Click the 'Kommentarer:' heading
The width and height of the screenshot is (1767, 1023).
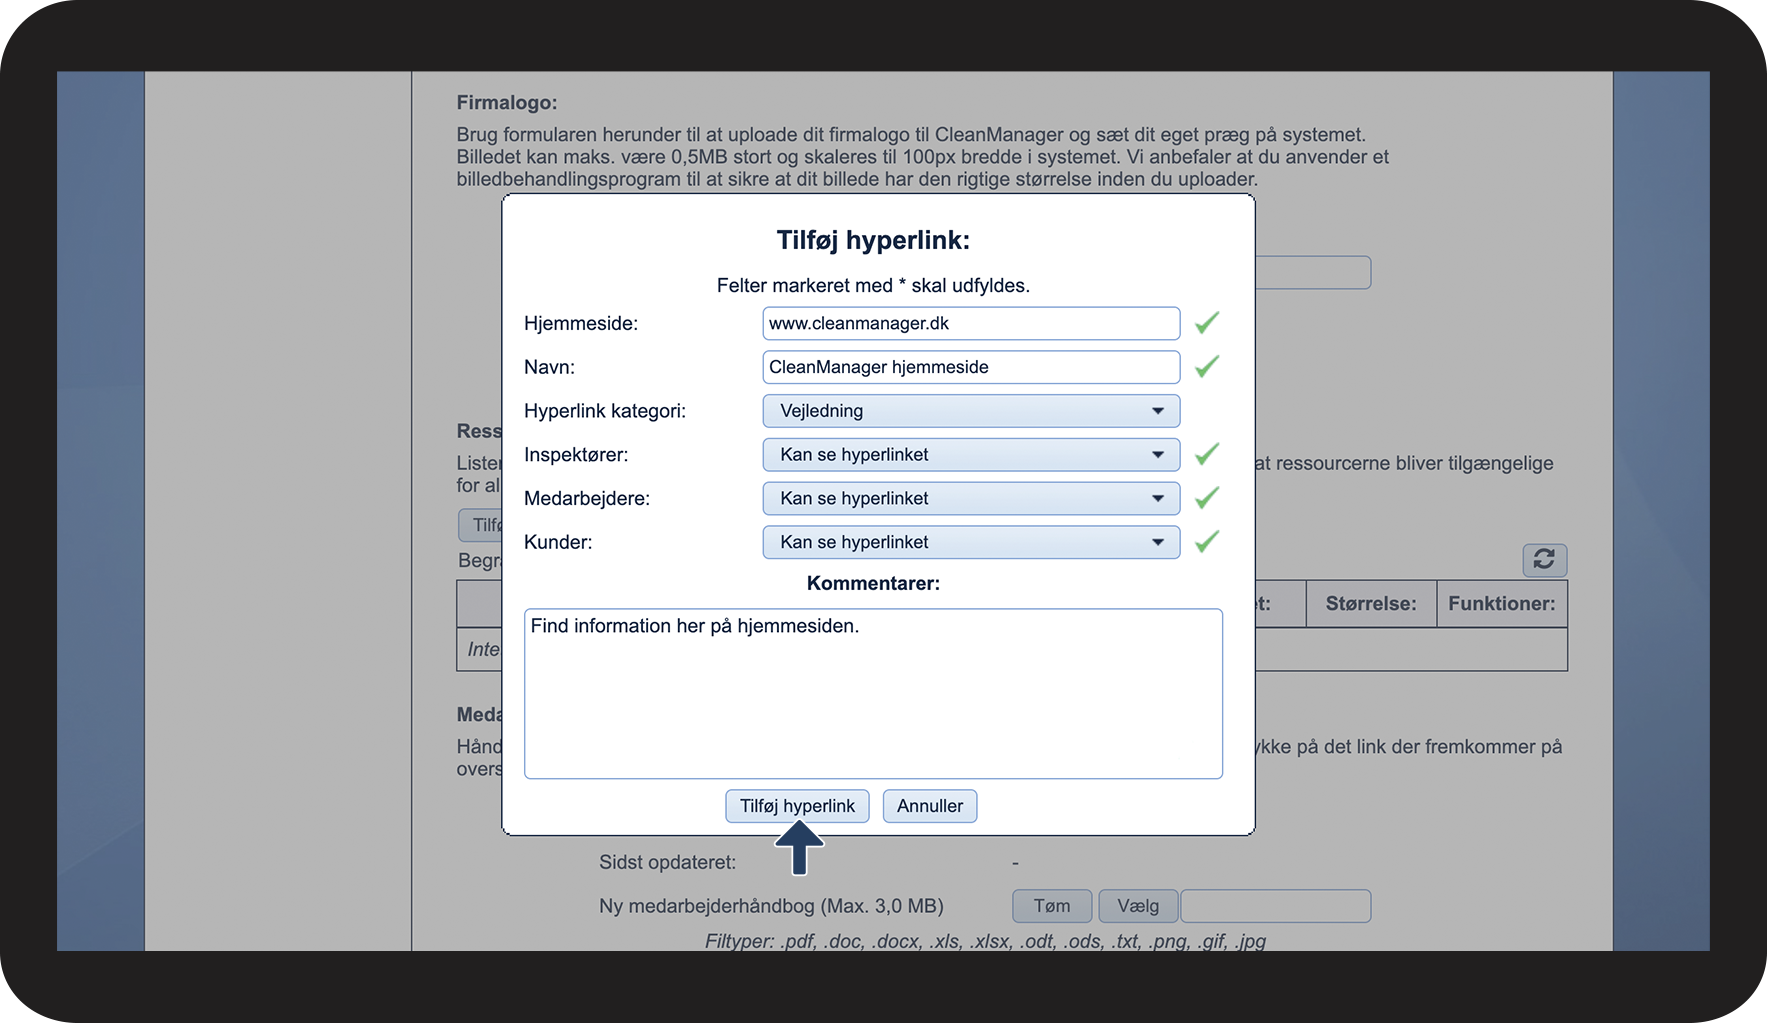coord(873,583)
